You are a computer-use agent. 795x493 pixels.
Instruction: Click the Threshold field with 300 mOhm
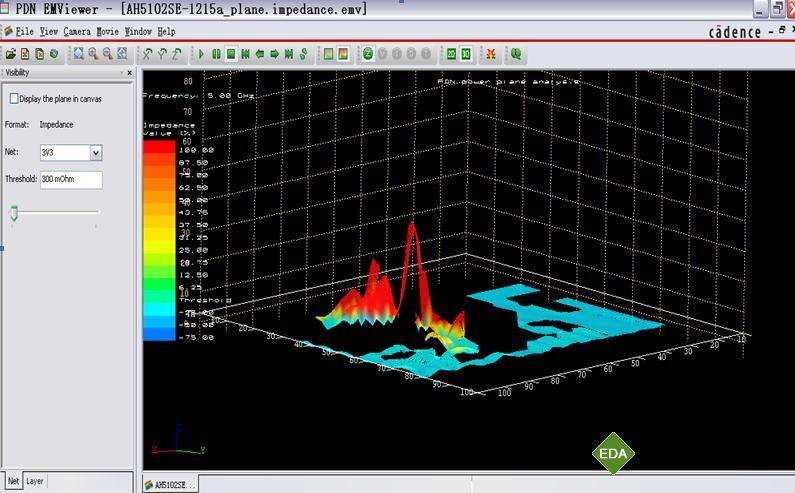[70, 180]
